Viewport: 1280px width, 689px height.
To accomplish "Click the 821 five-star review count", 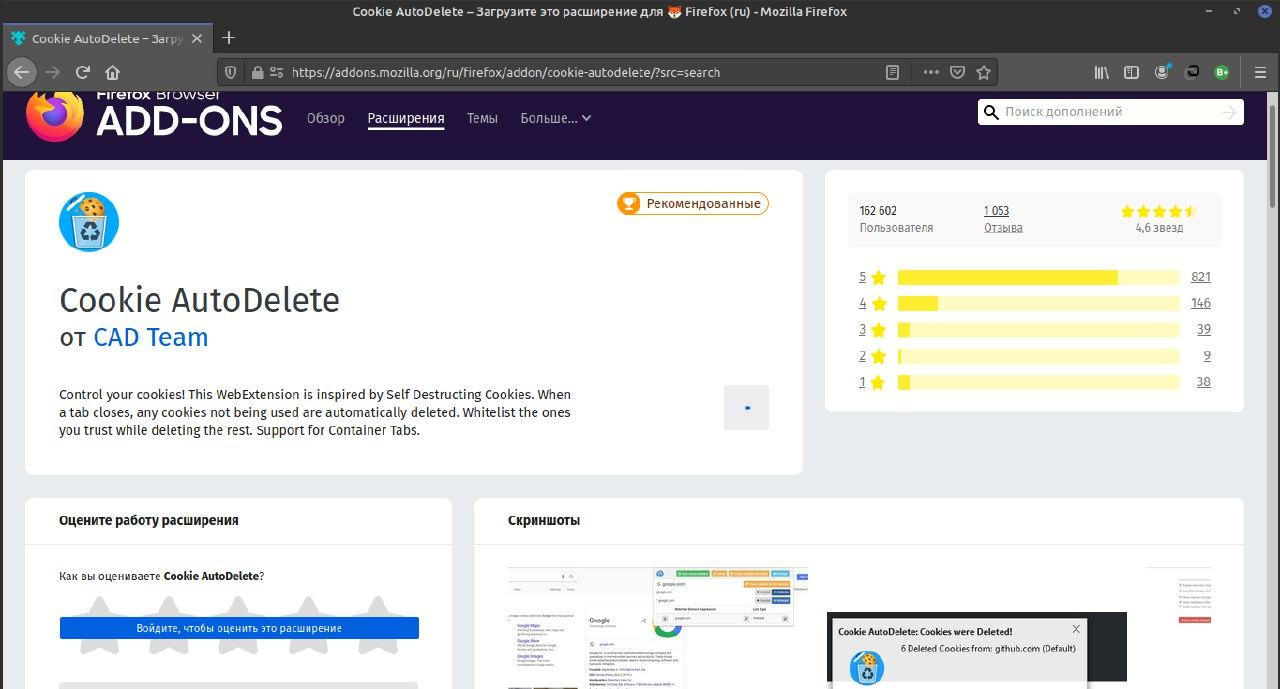I will pos(1201,277).
